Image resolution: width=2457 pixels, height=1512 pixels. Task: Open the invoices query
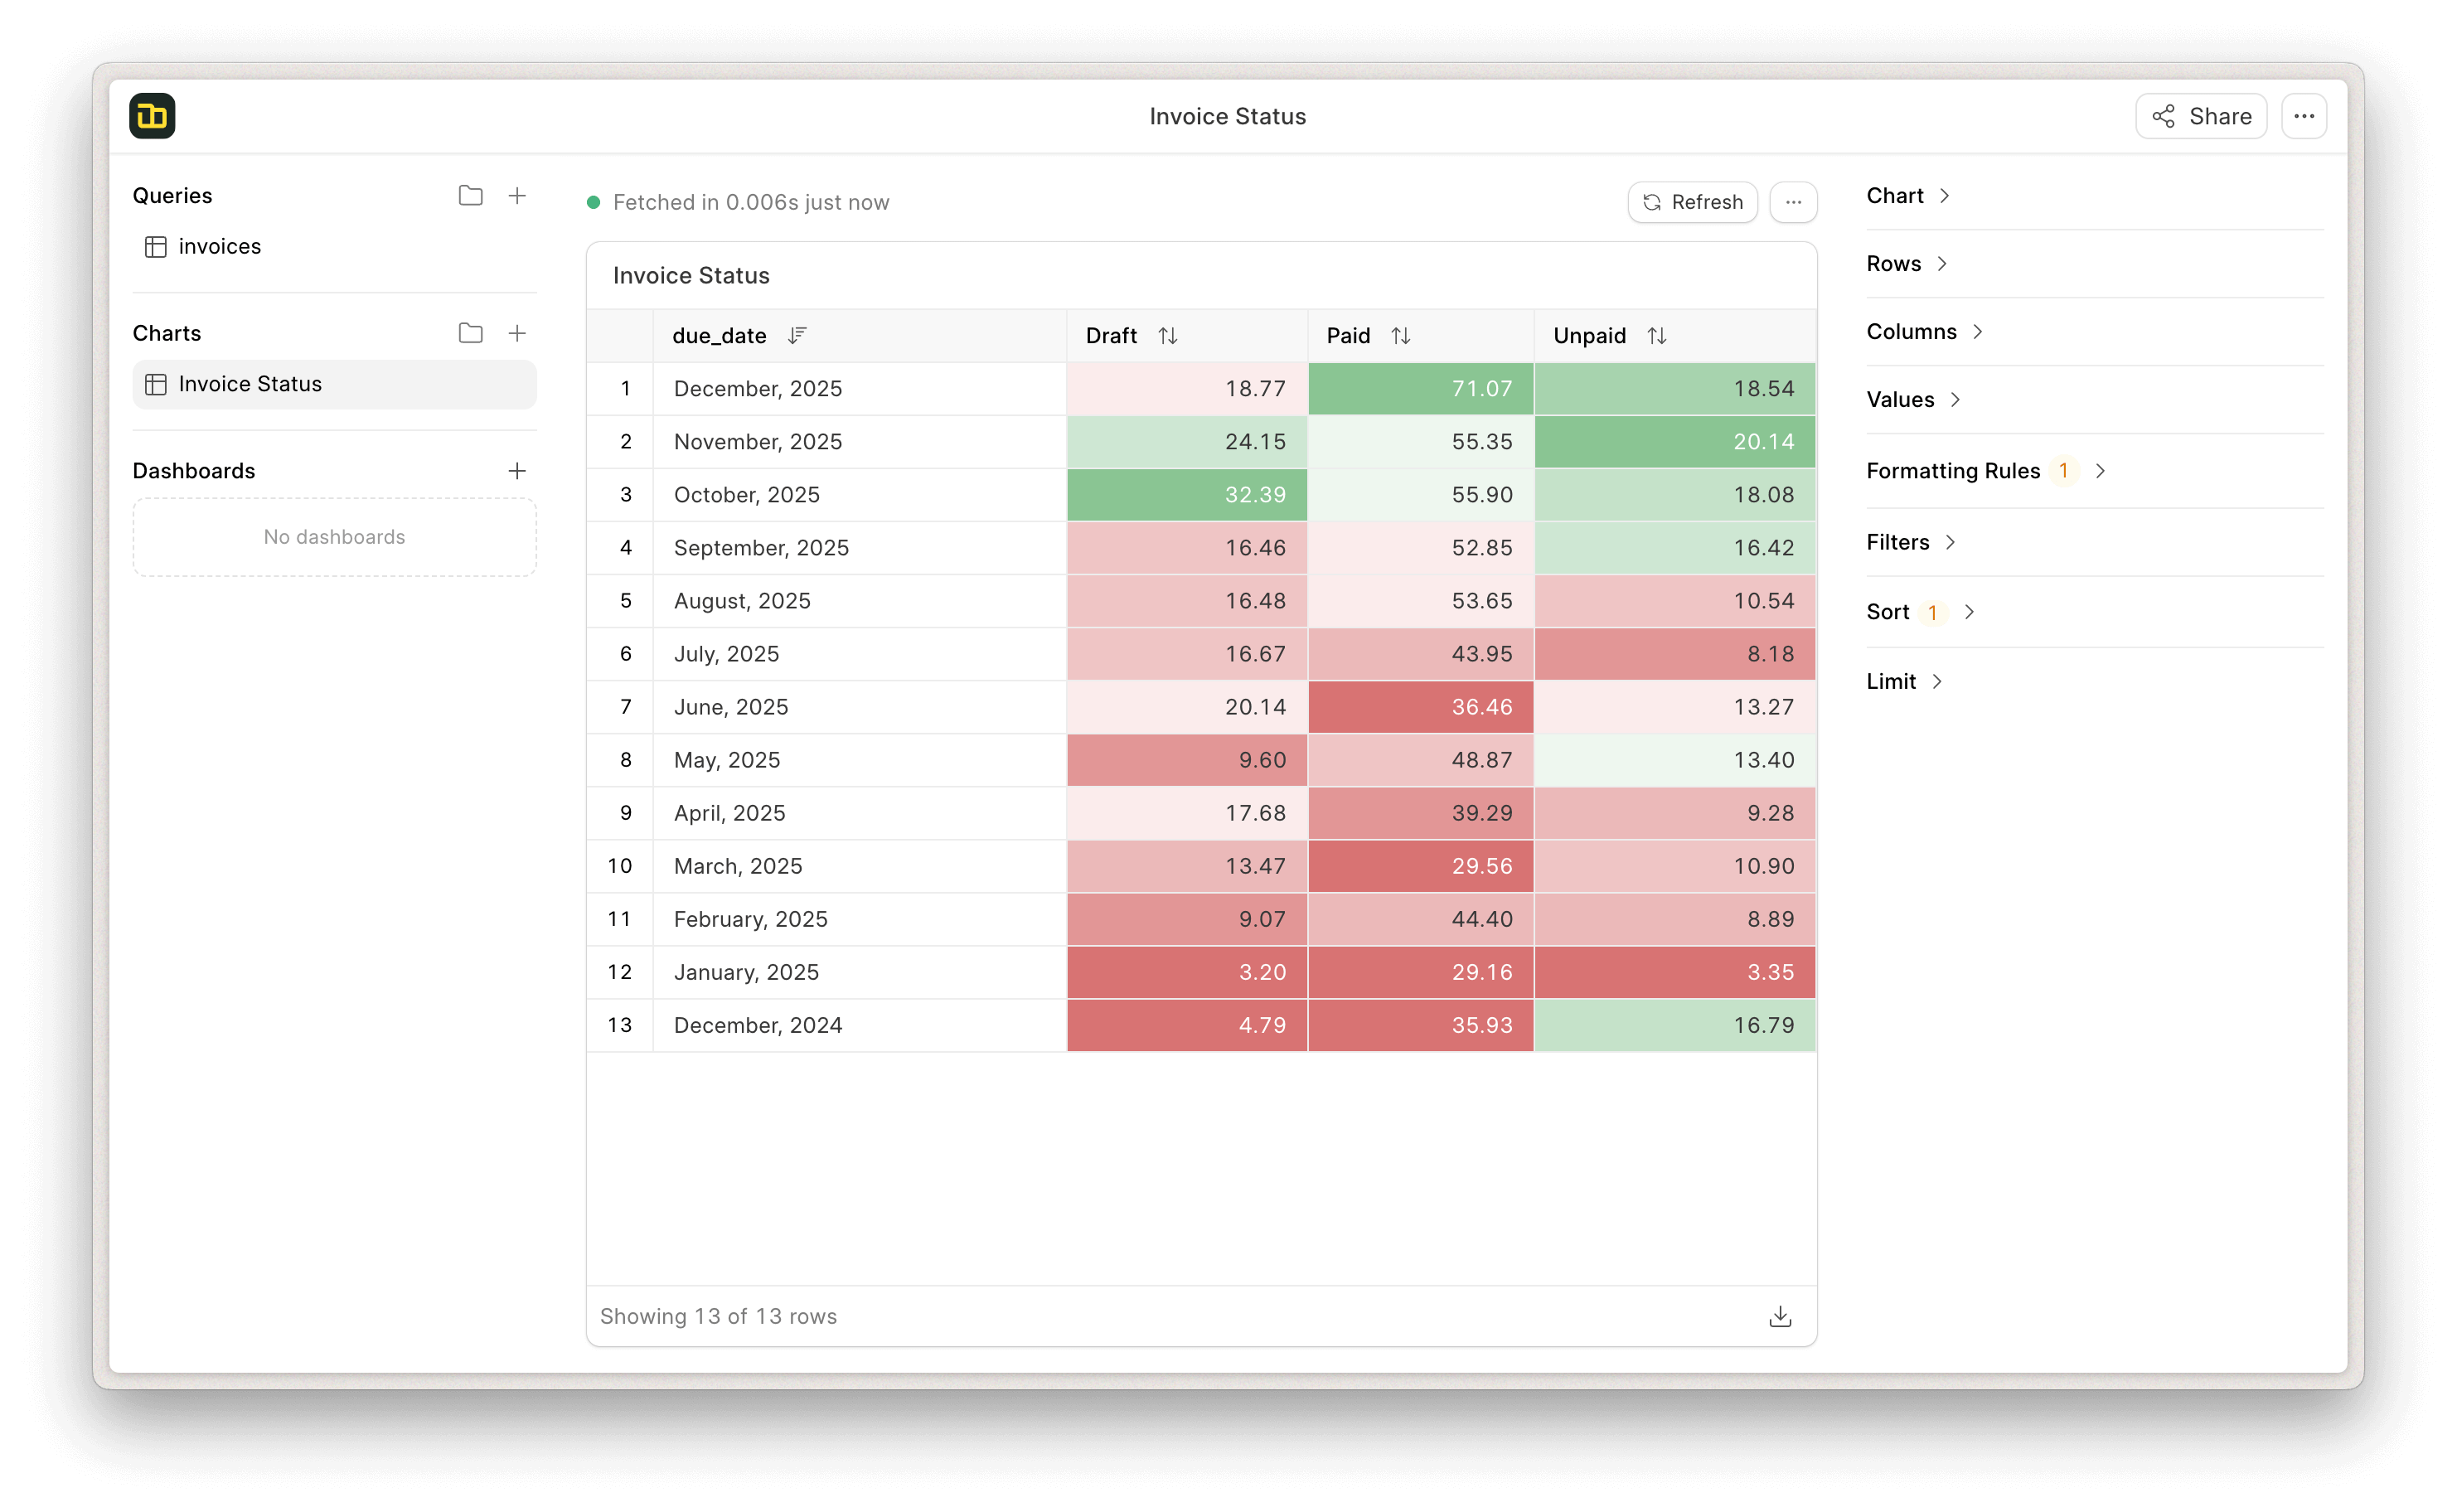[219, 247]
